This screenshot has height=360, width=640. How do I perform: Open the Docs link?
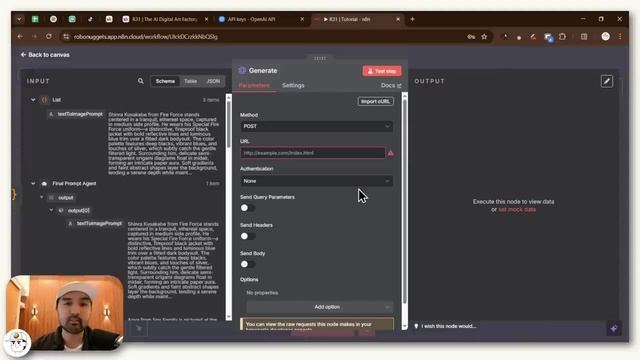(391, 85)
